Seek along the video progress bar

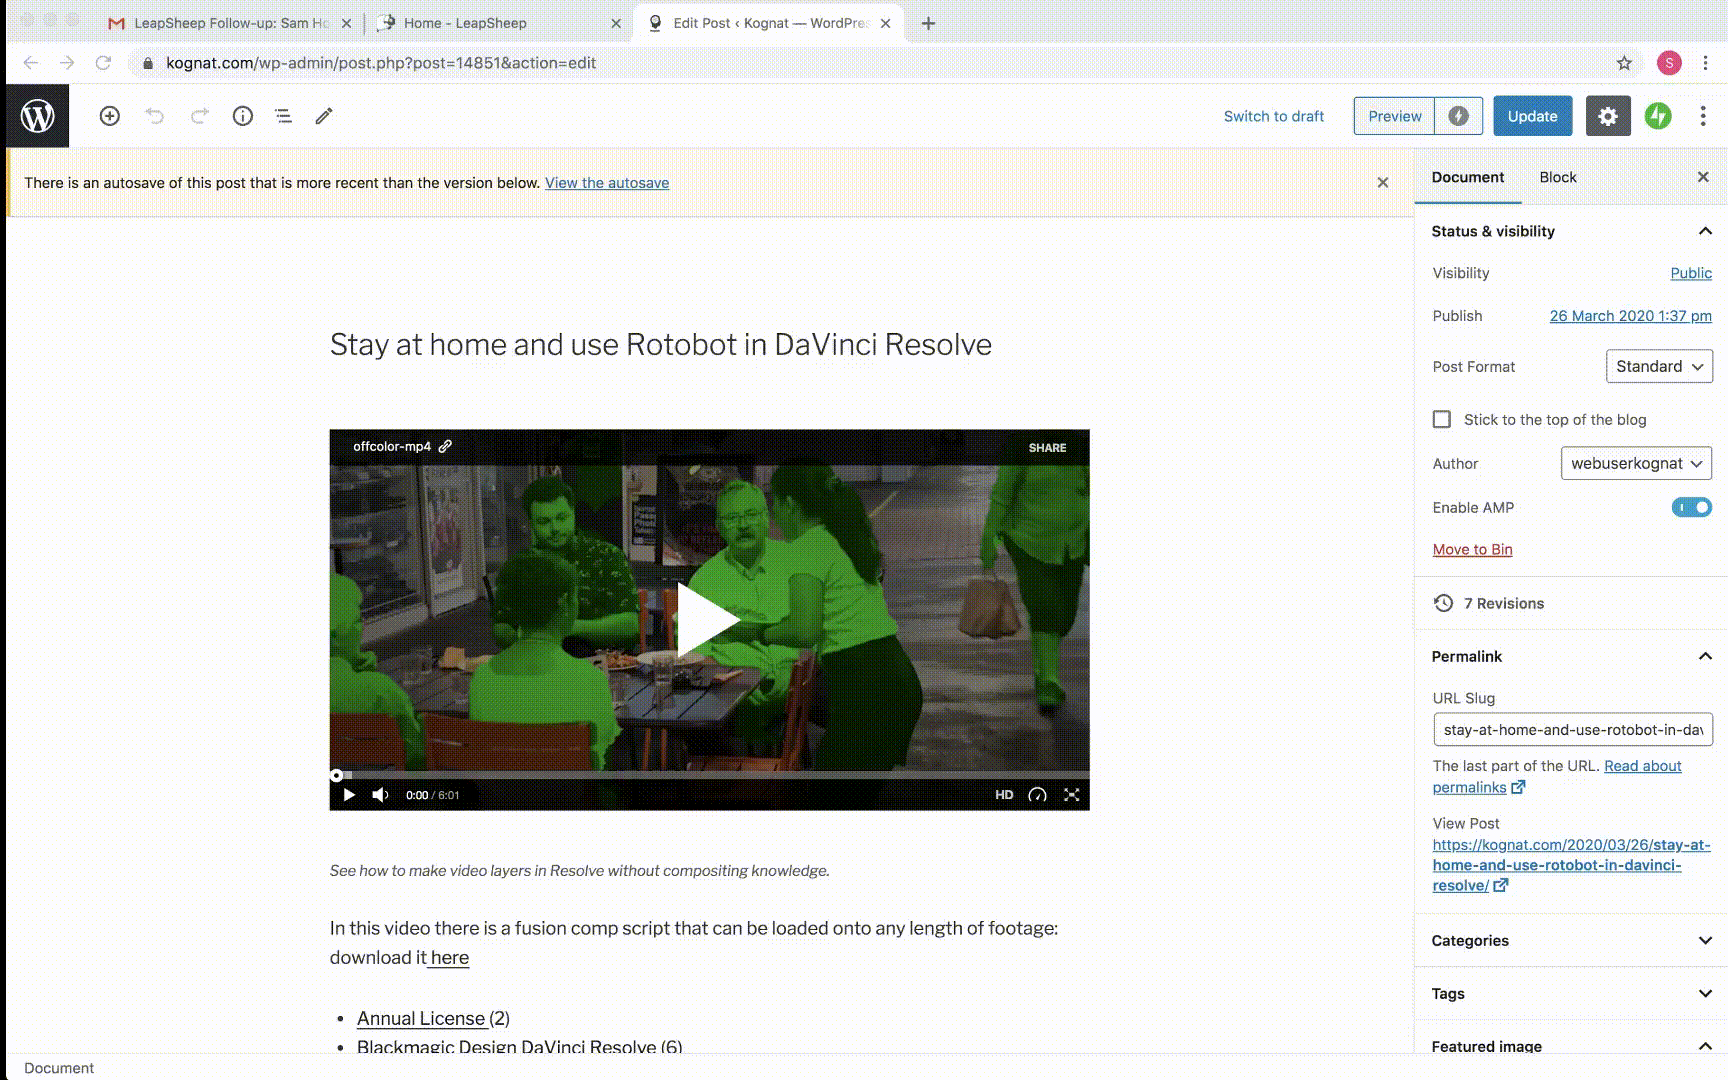pos(709,775)
